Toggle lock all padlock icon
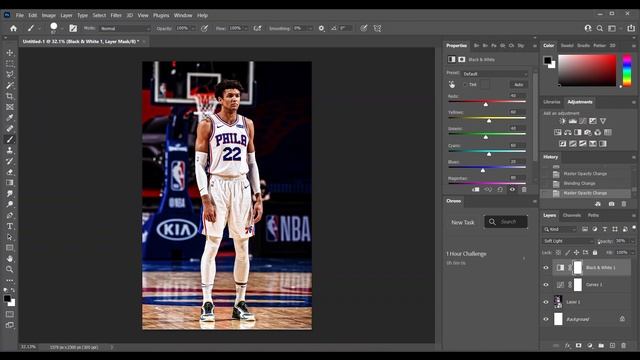The image size is (640, 360). [595, 253]
